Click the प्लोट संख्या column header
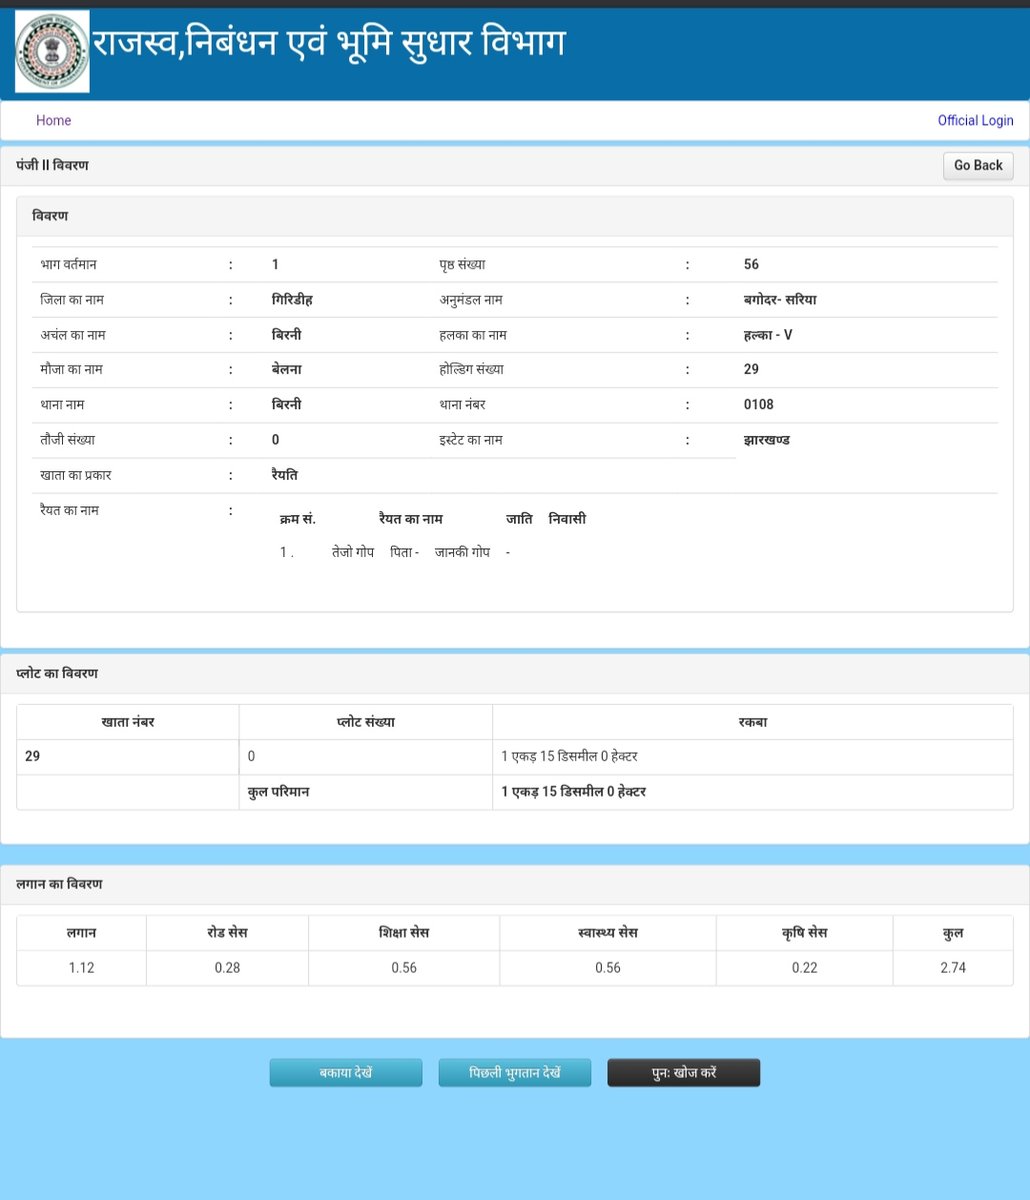The width and height of the screenshot is (1030, 1200). coord(366,722)
